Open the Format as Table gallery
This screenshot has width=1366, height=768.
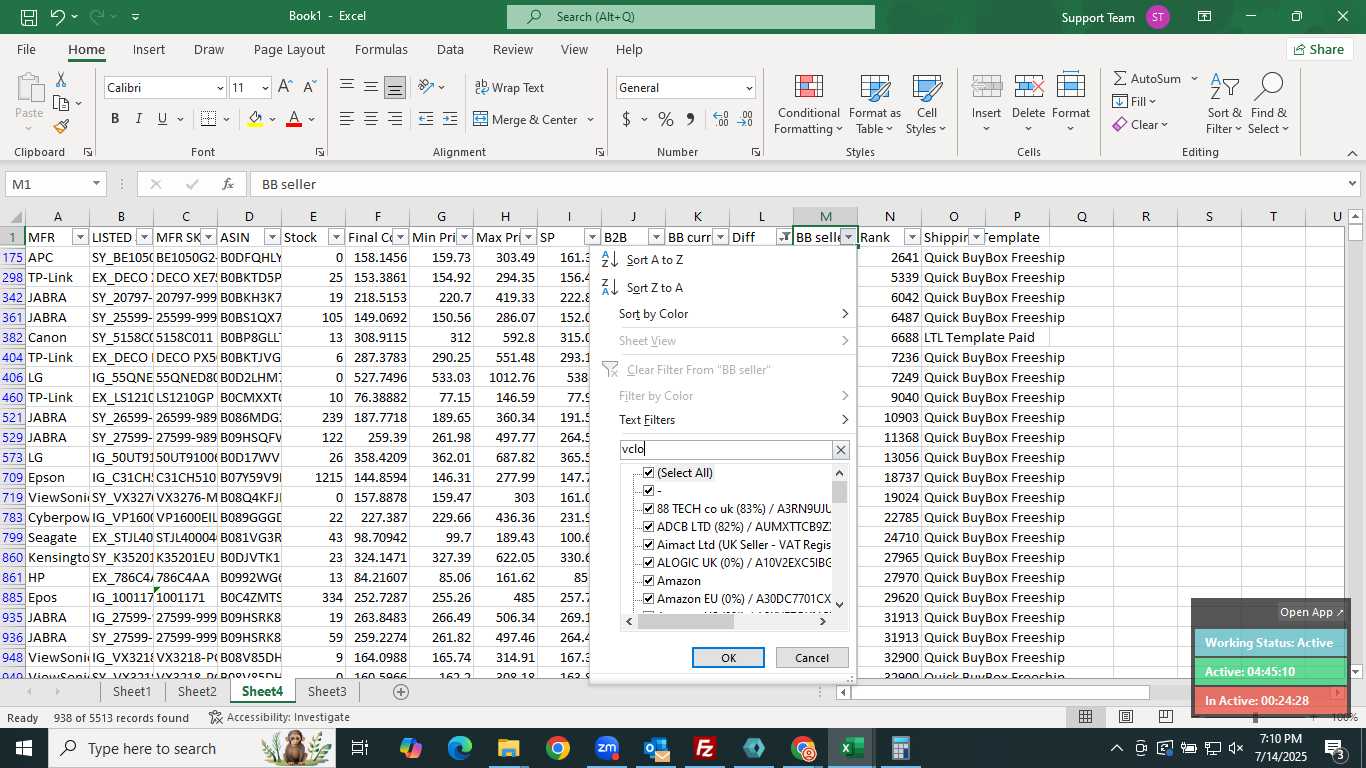tap(875, 104)
